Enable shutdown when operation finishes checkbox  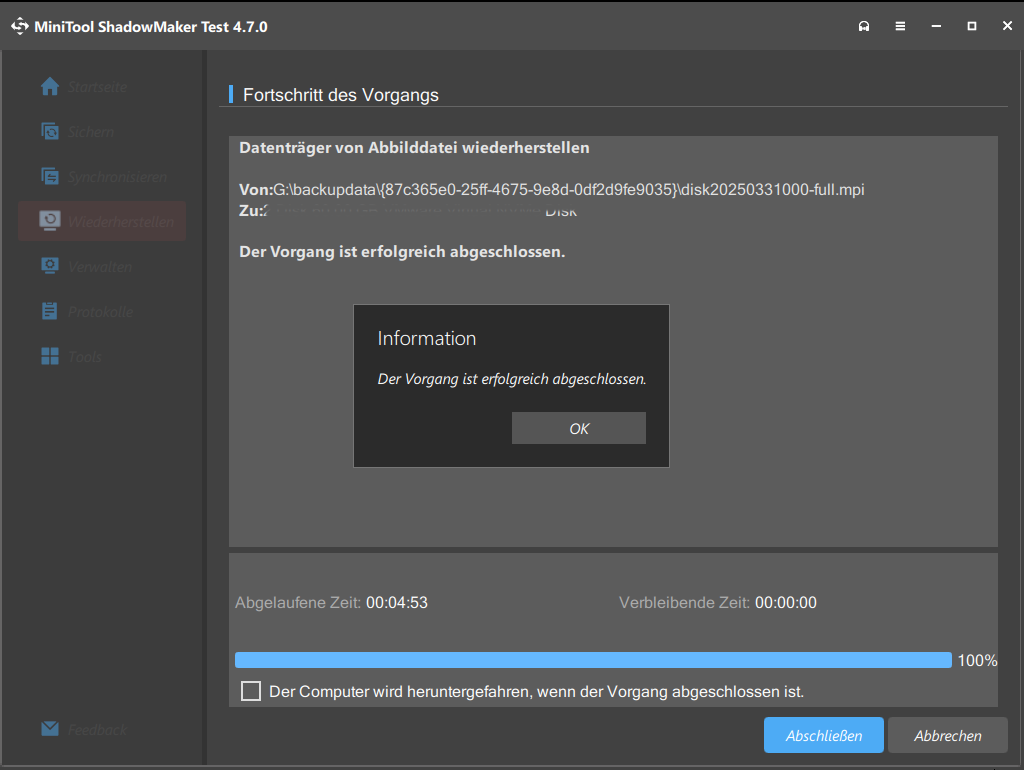coord(251,691)
